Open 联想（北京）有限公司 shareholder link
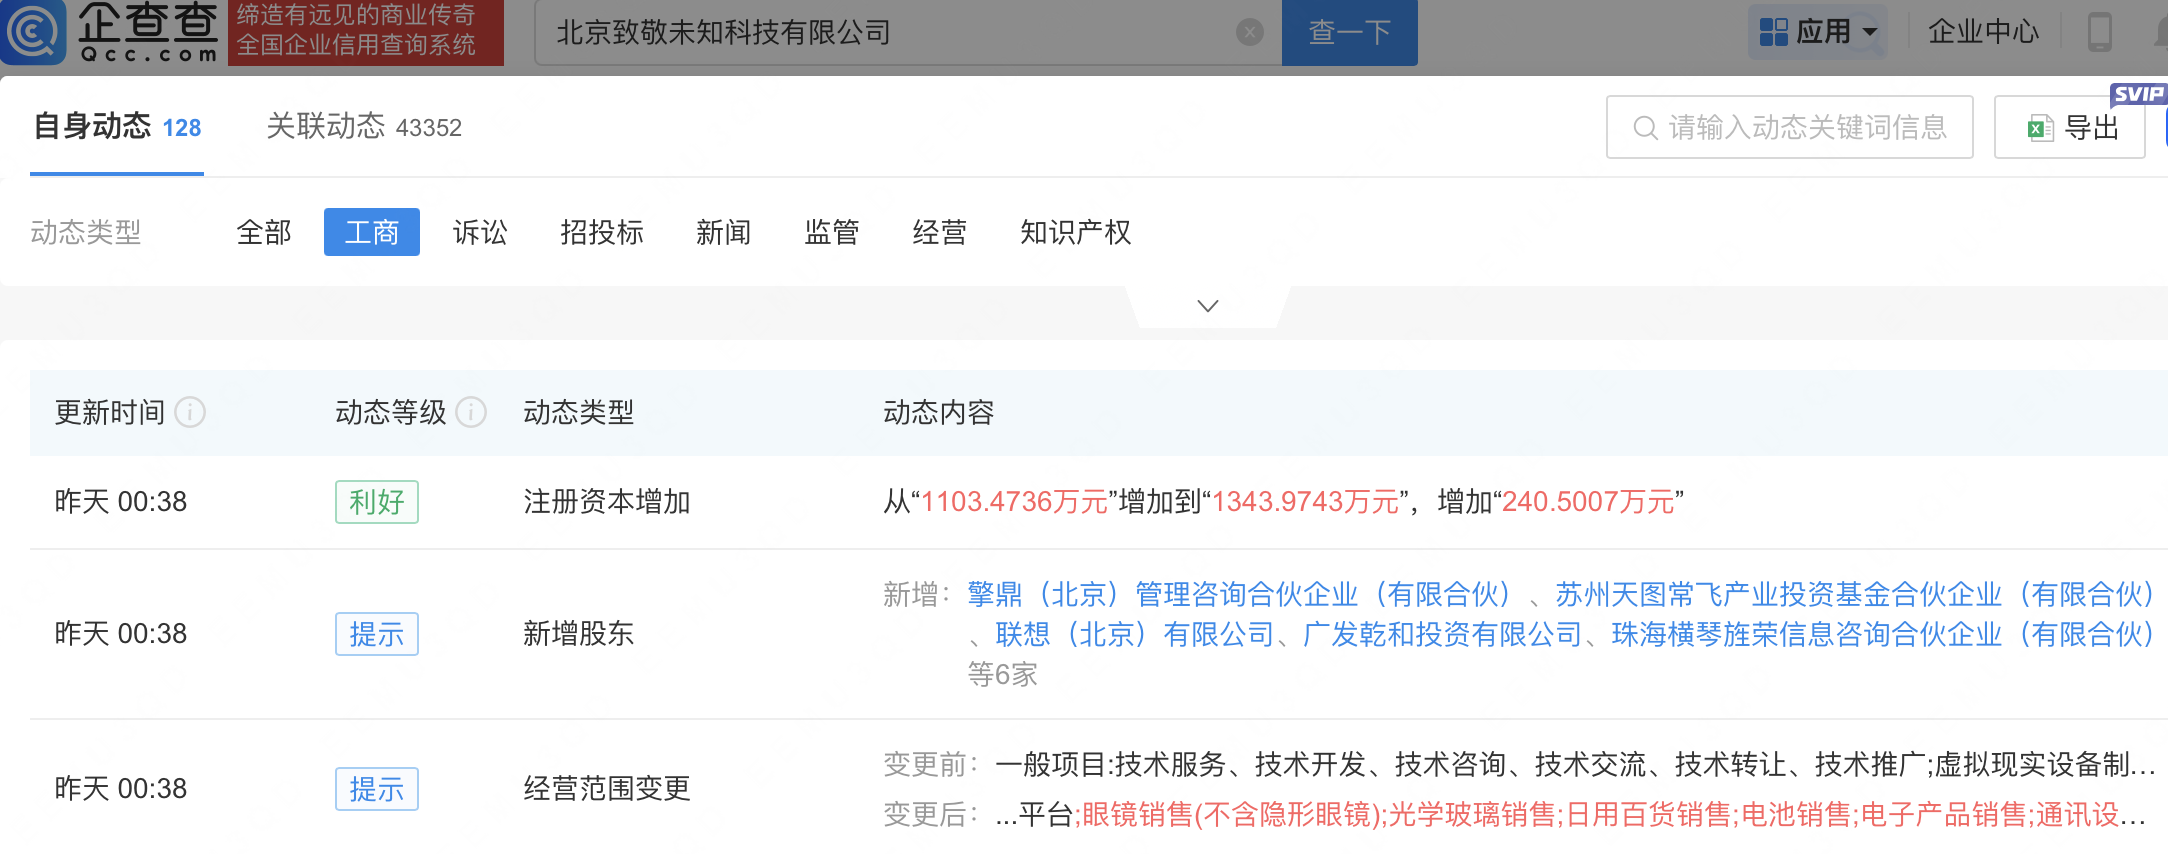Image resolution: width=2168 pixels, height=854 pixels. (1134, 634)
